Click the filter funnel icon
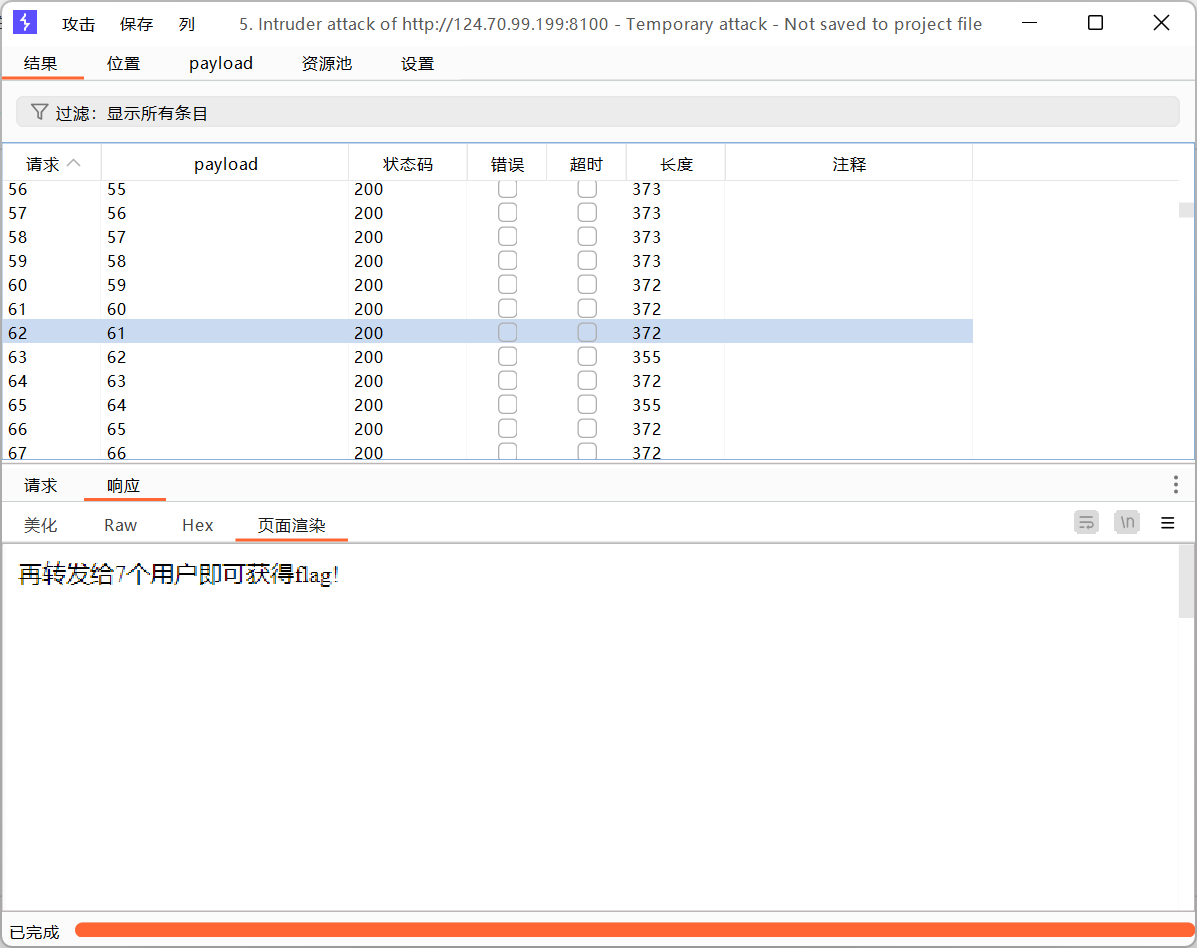The image size is (1197, 948). [39, 112]
